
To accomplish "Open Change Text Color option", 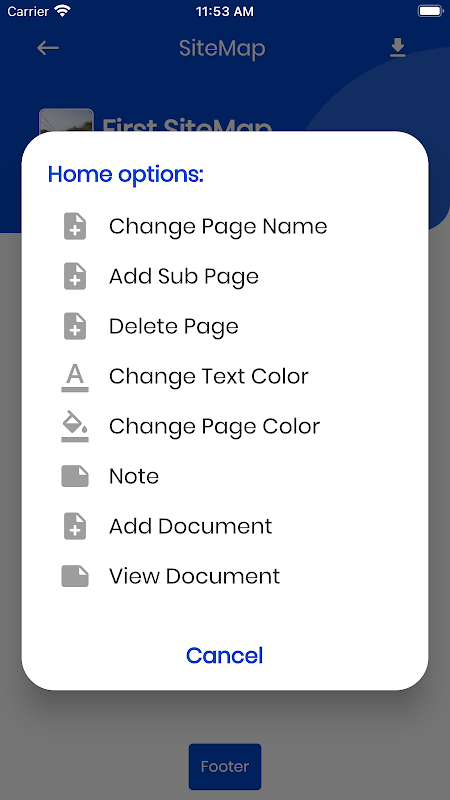I will [209, 377].
